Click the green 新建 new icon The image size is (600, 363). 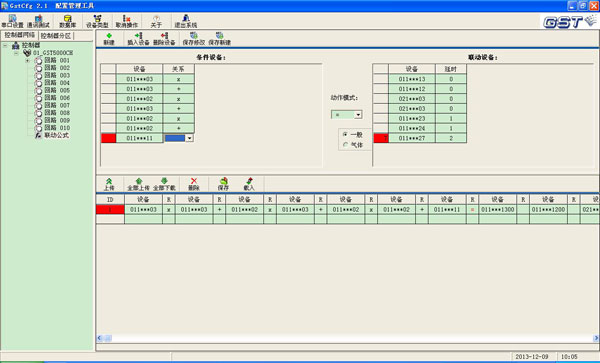109,39
